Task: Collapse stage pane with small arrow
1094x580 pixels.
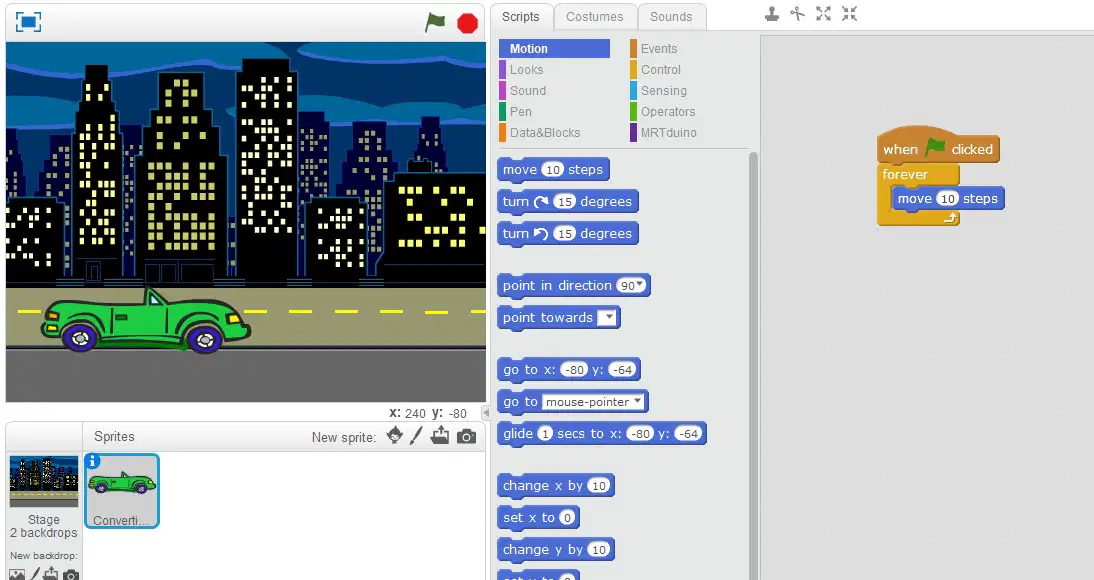Action: click(486, 413)
